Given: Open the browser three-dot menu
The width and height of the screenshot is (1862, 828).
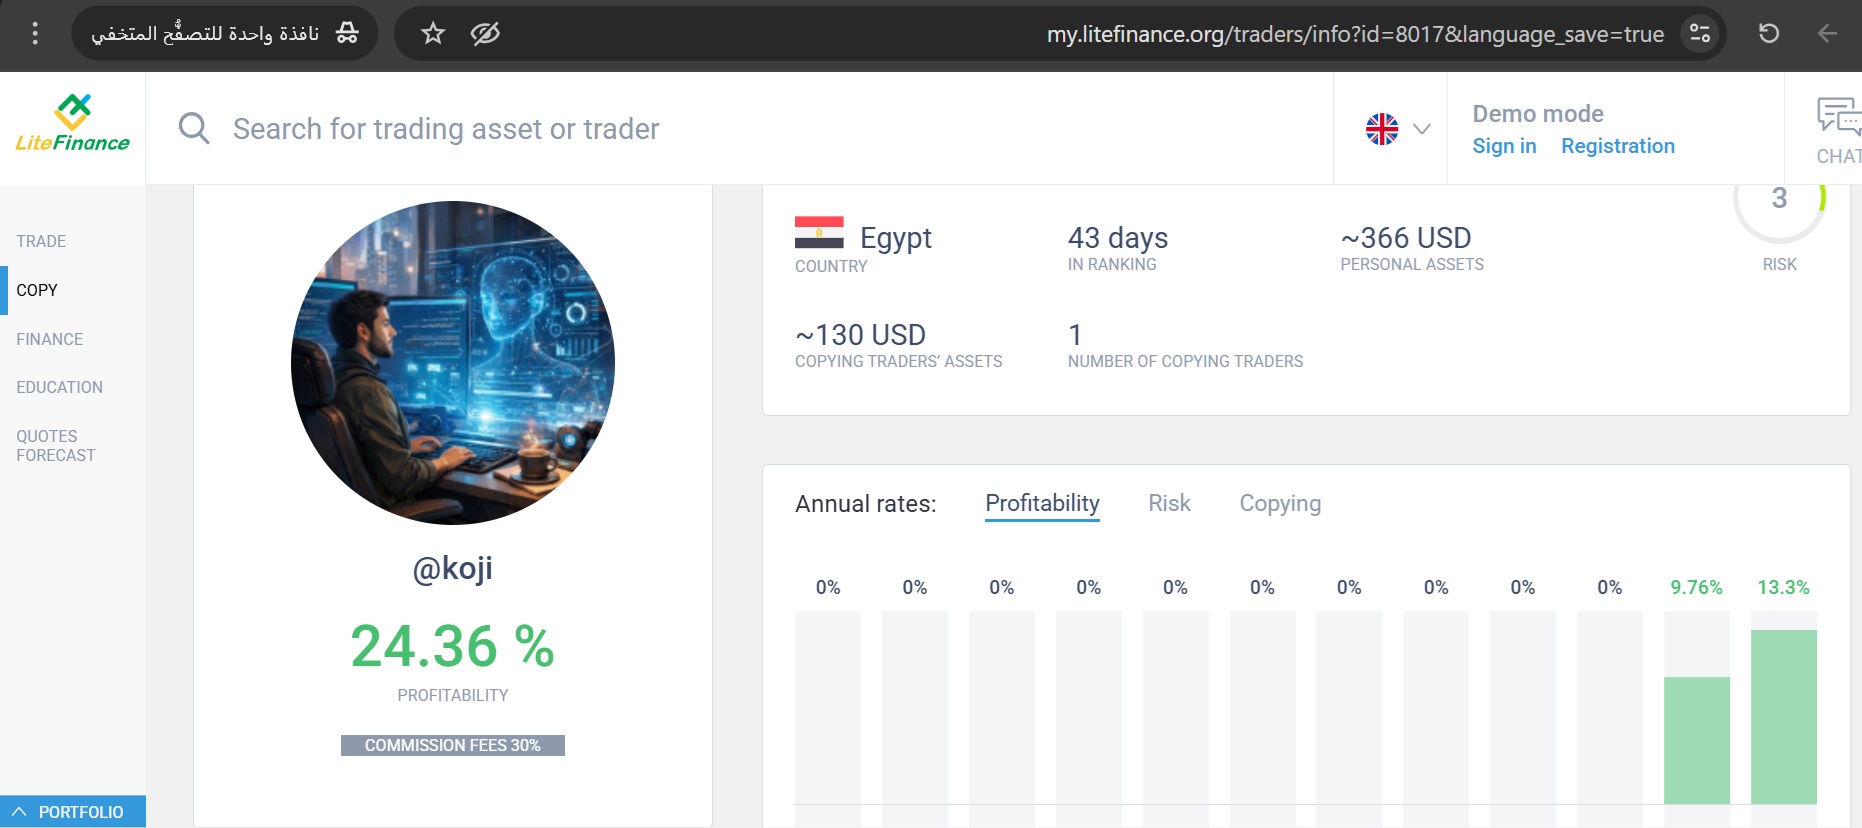Looking at the screenshot, I should coord(35,34).
